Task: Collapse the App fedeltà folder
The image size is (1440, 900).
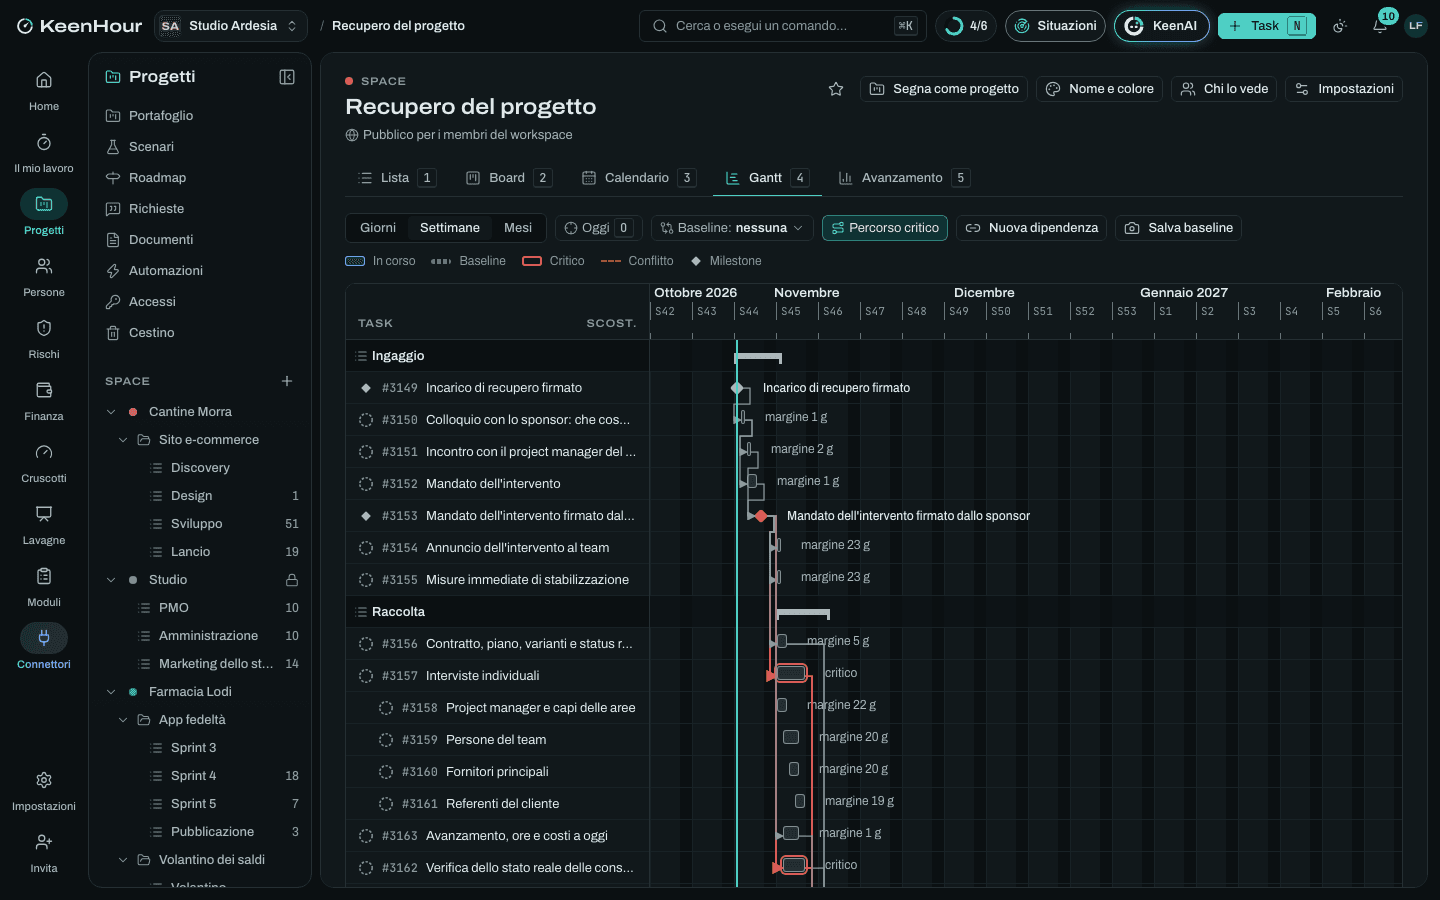Action: [123, 720]
